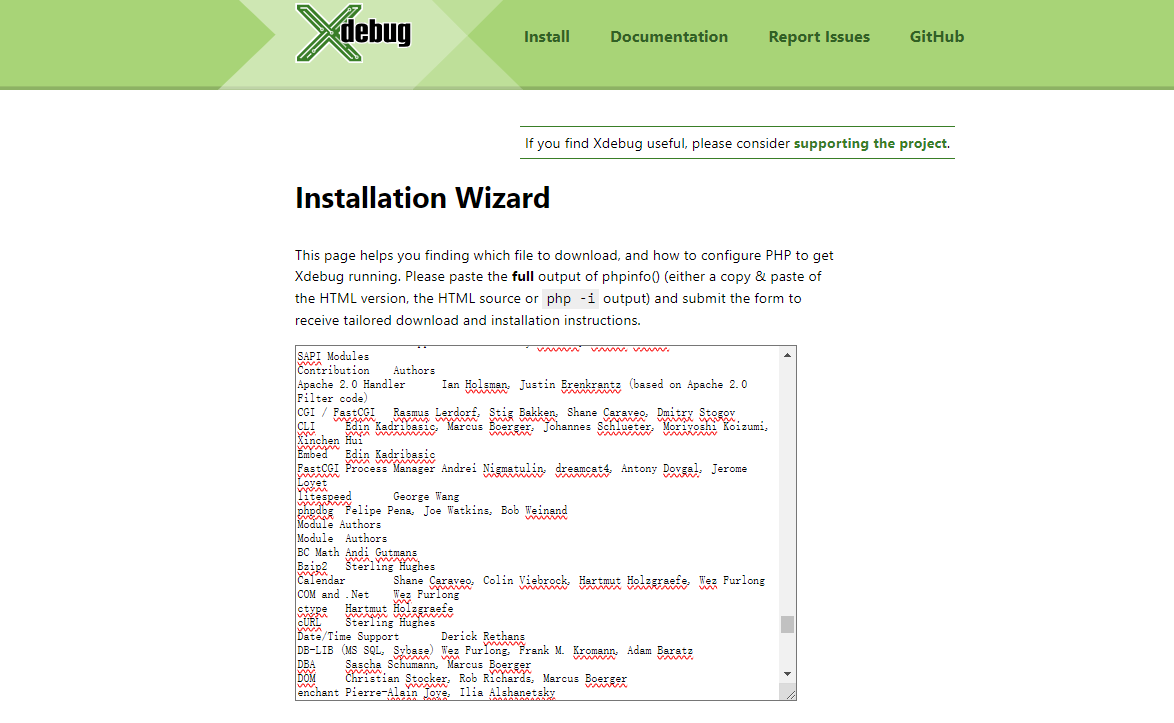Click the 'SAPI Modules' line in textarea
The image size is (1174, 723).
tap(333, 356)
